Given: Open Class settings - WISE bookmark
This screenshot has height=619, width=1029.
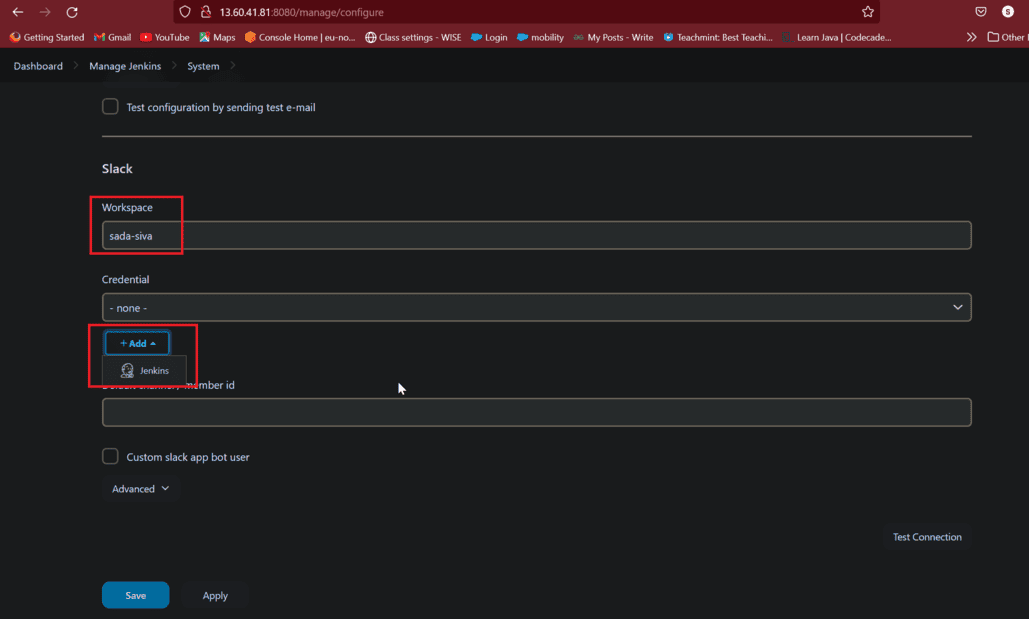Looking at the screenshot, I should coord(413,37).
